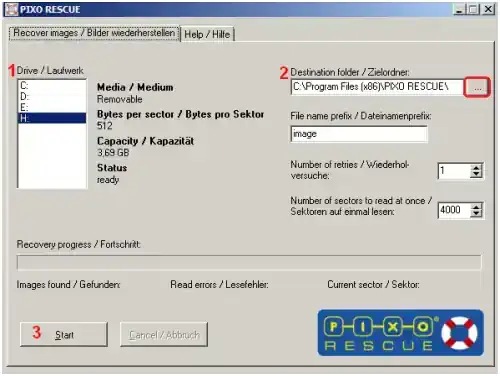Click the 'Bytes per sector / Bytes pro Sektor' heading
500x376 pixels.
(x=180, y=114)
